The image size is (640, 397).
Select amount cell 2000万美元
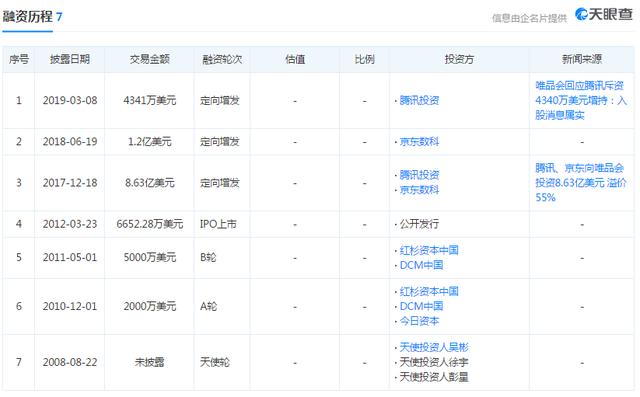(150, 306)
